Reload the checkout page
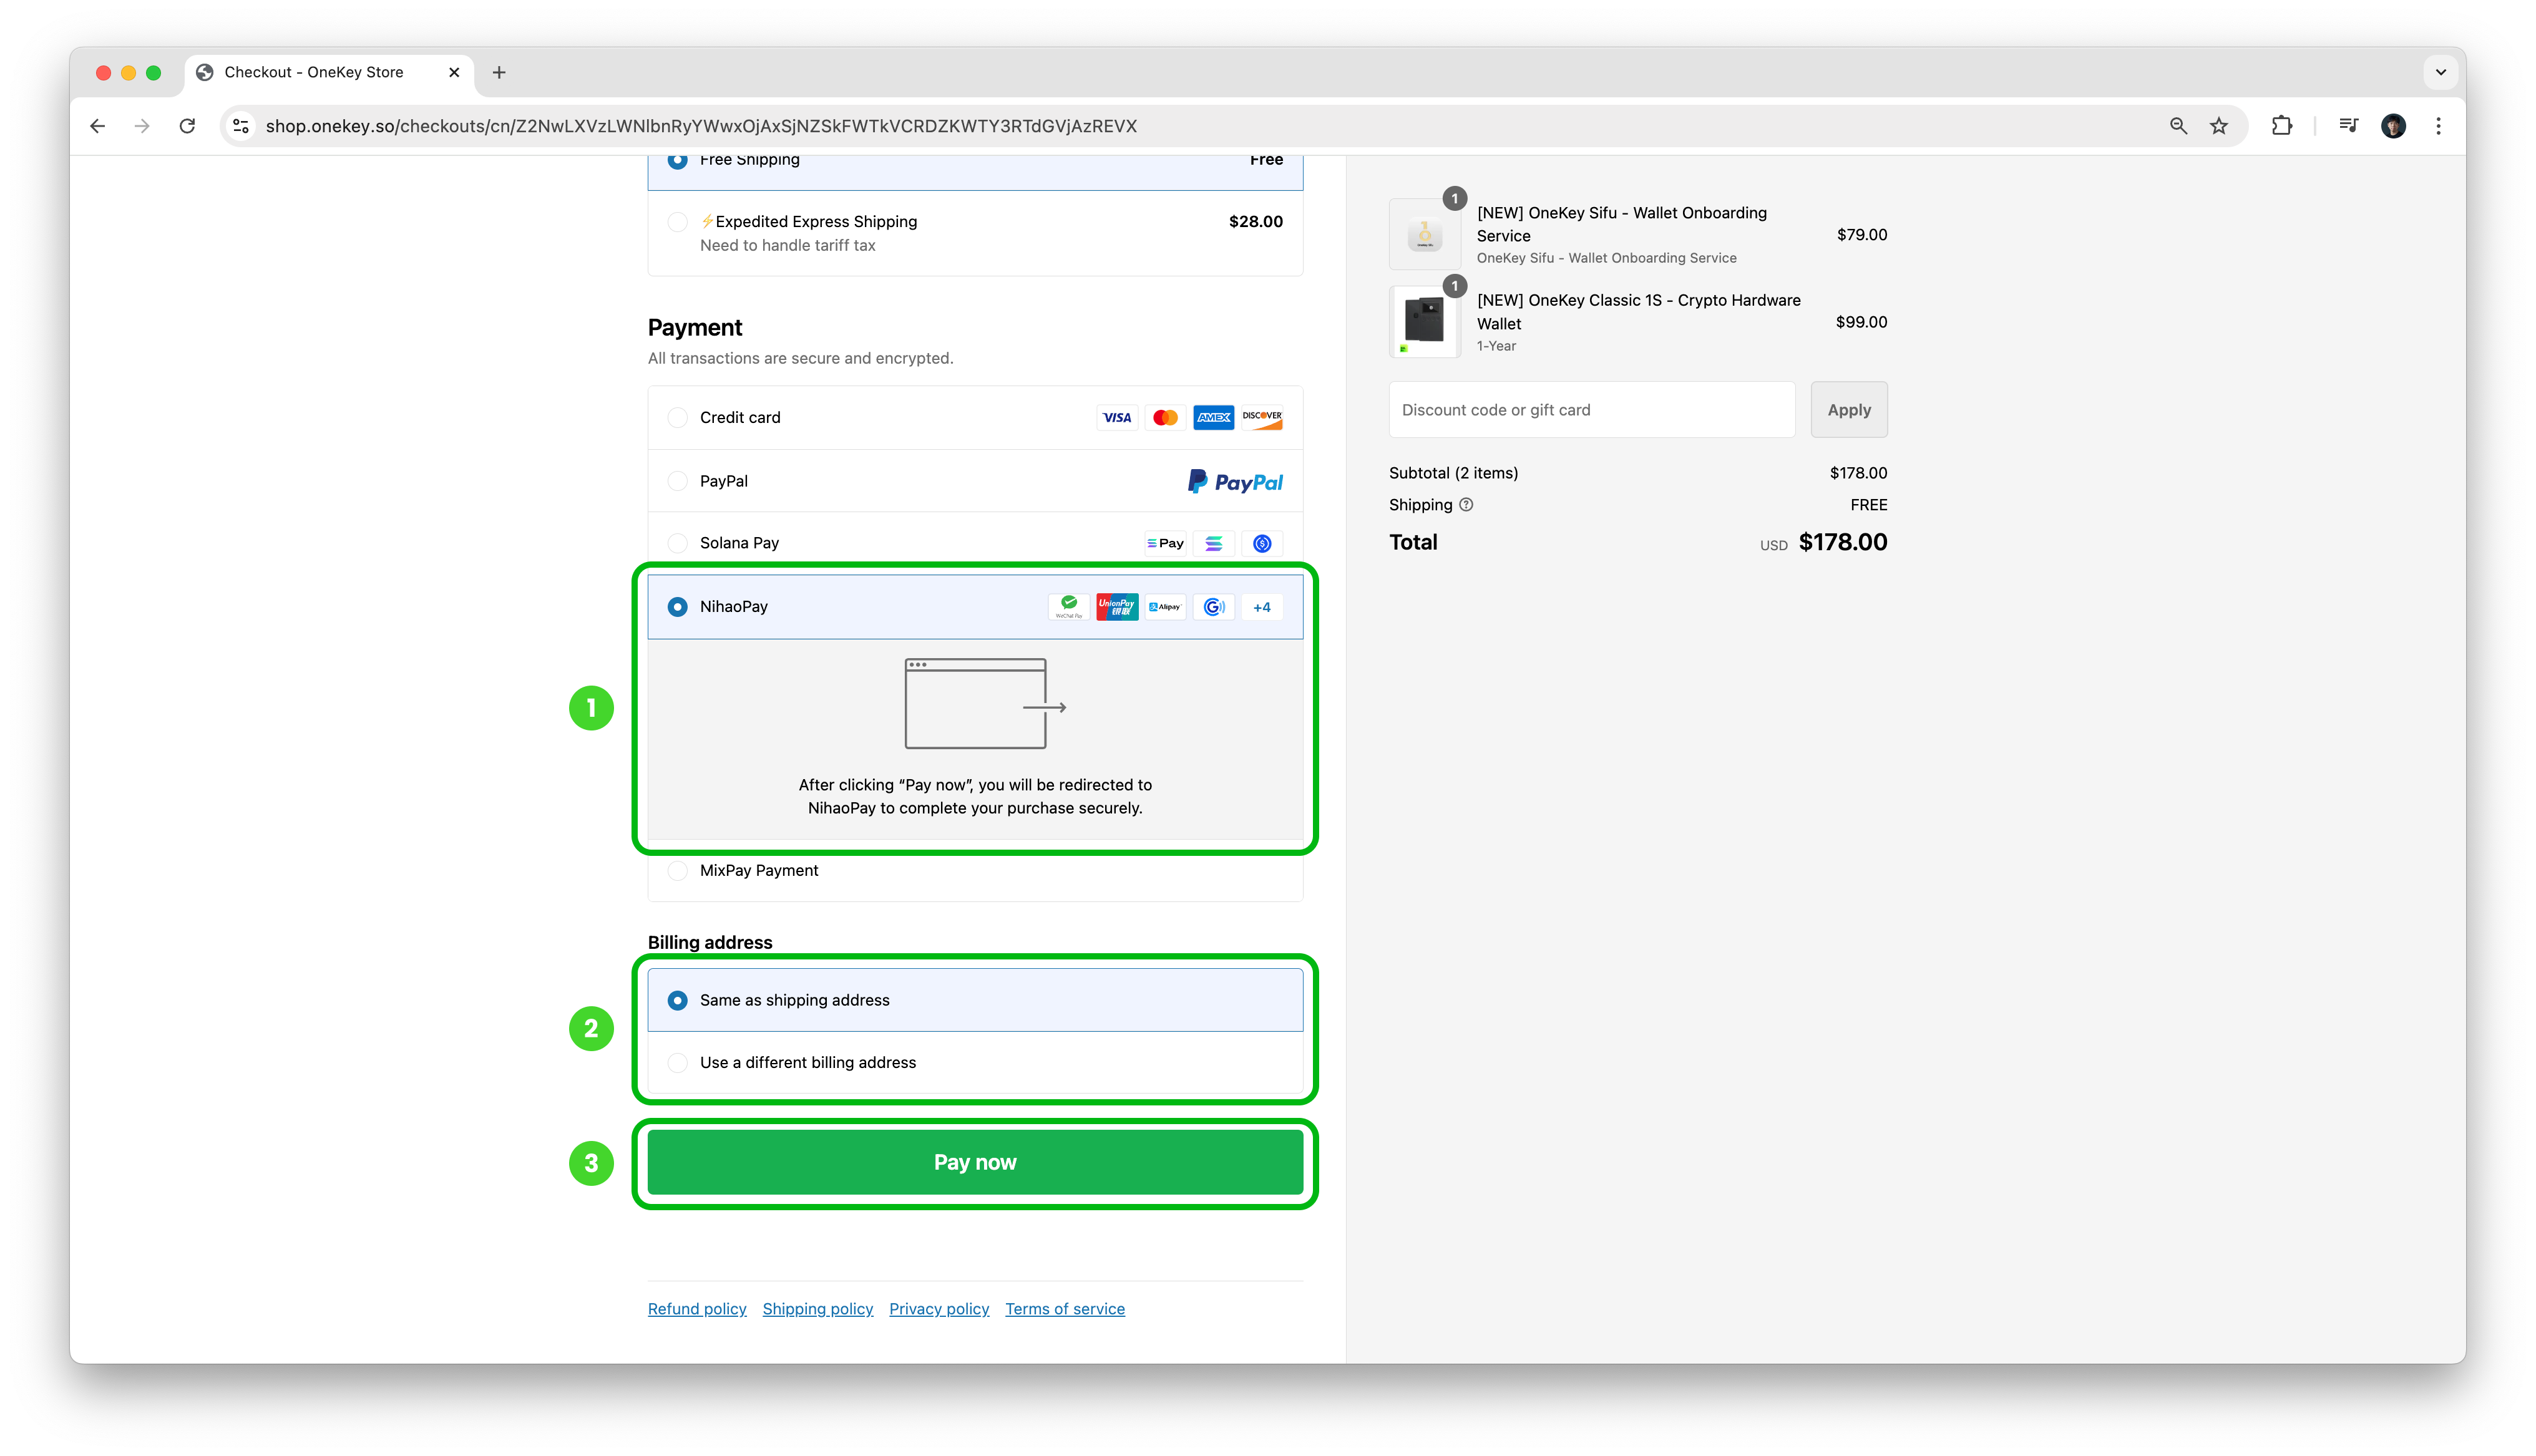This screenshot has height=1456, width=2536. (x=187, y=126)
